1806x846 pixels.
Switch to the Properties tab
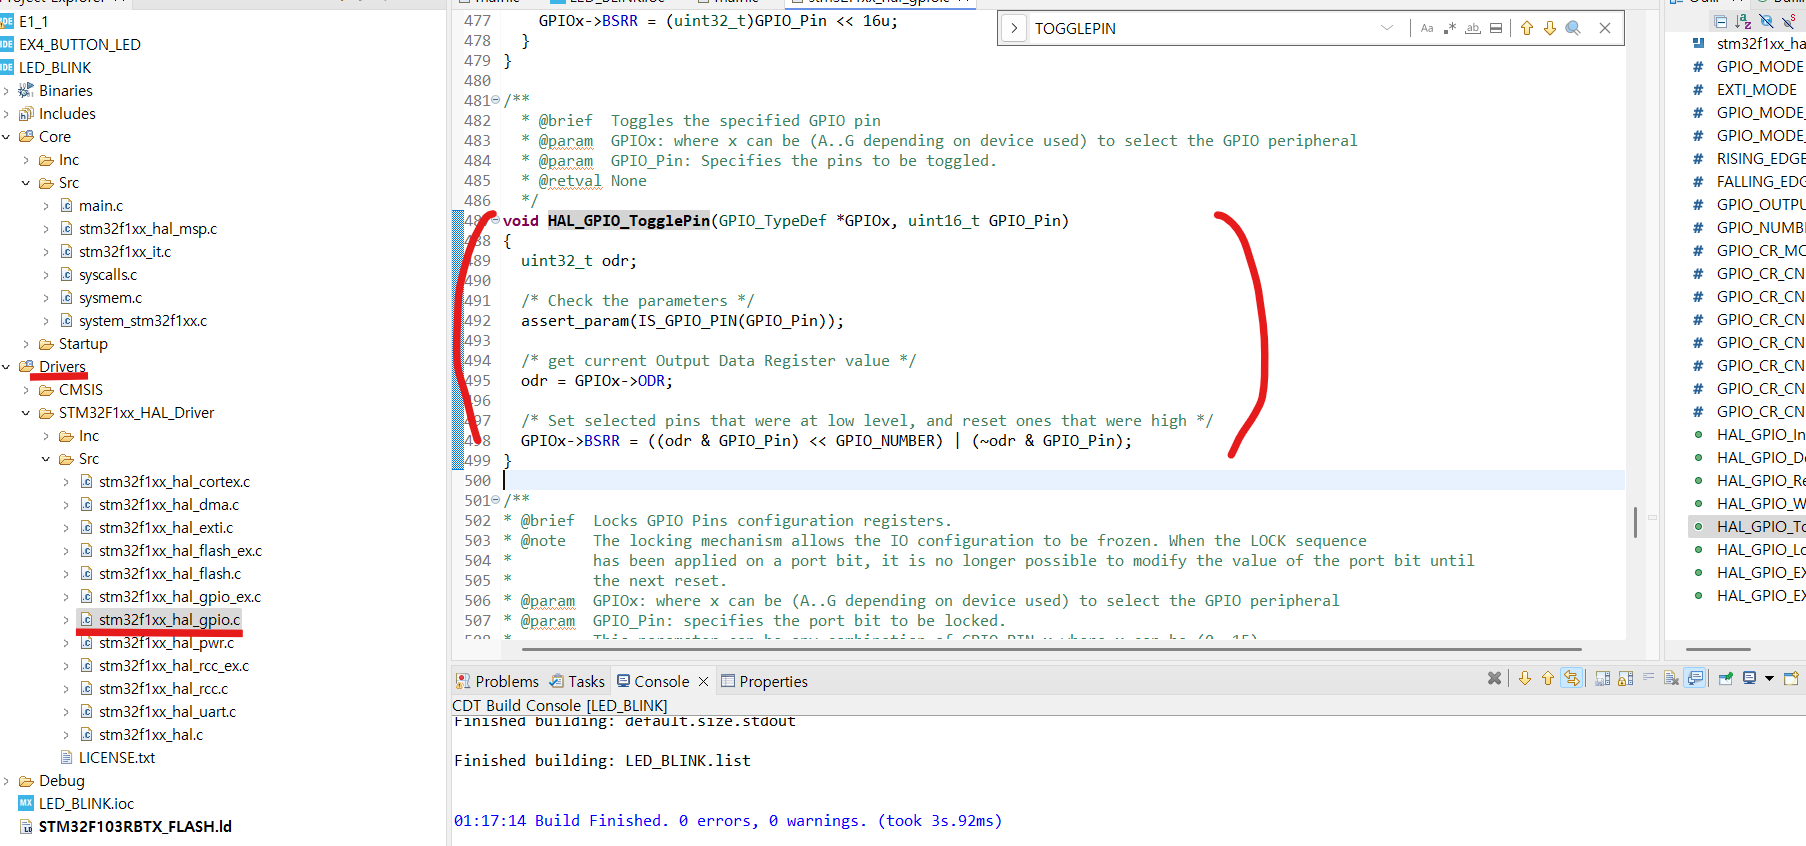(764, 681)
